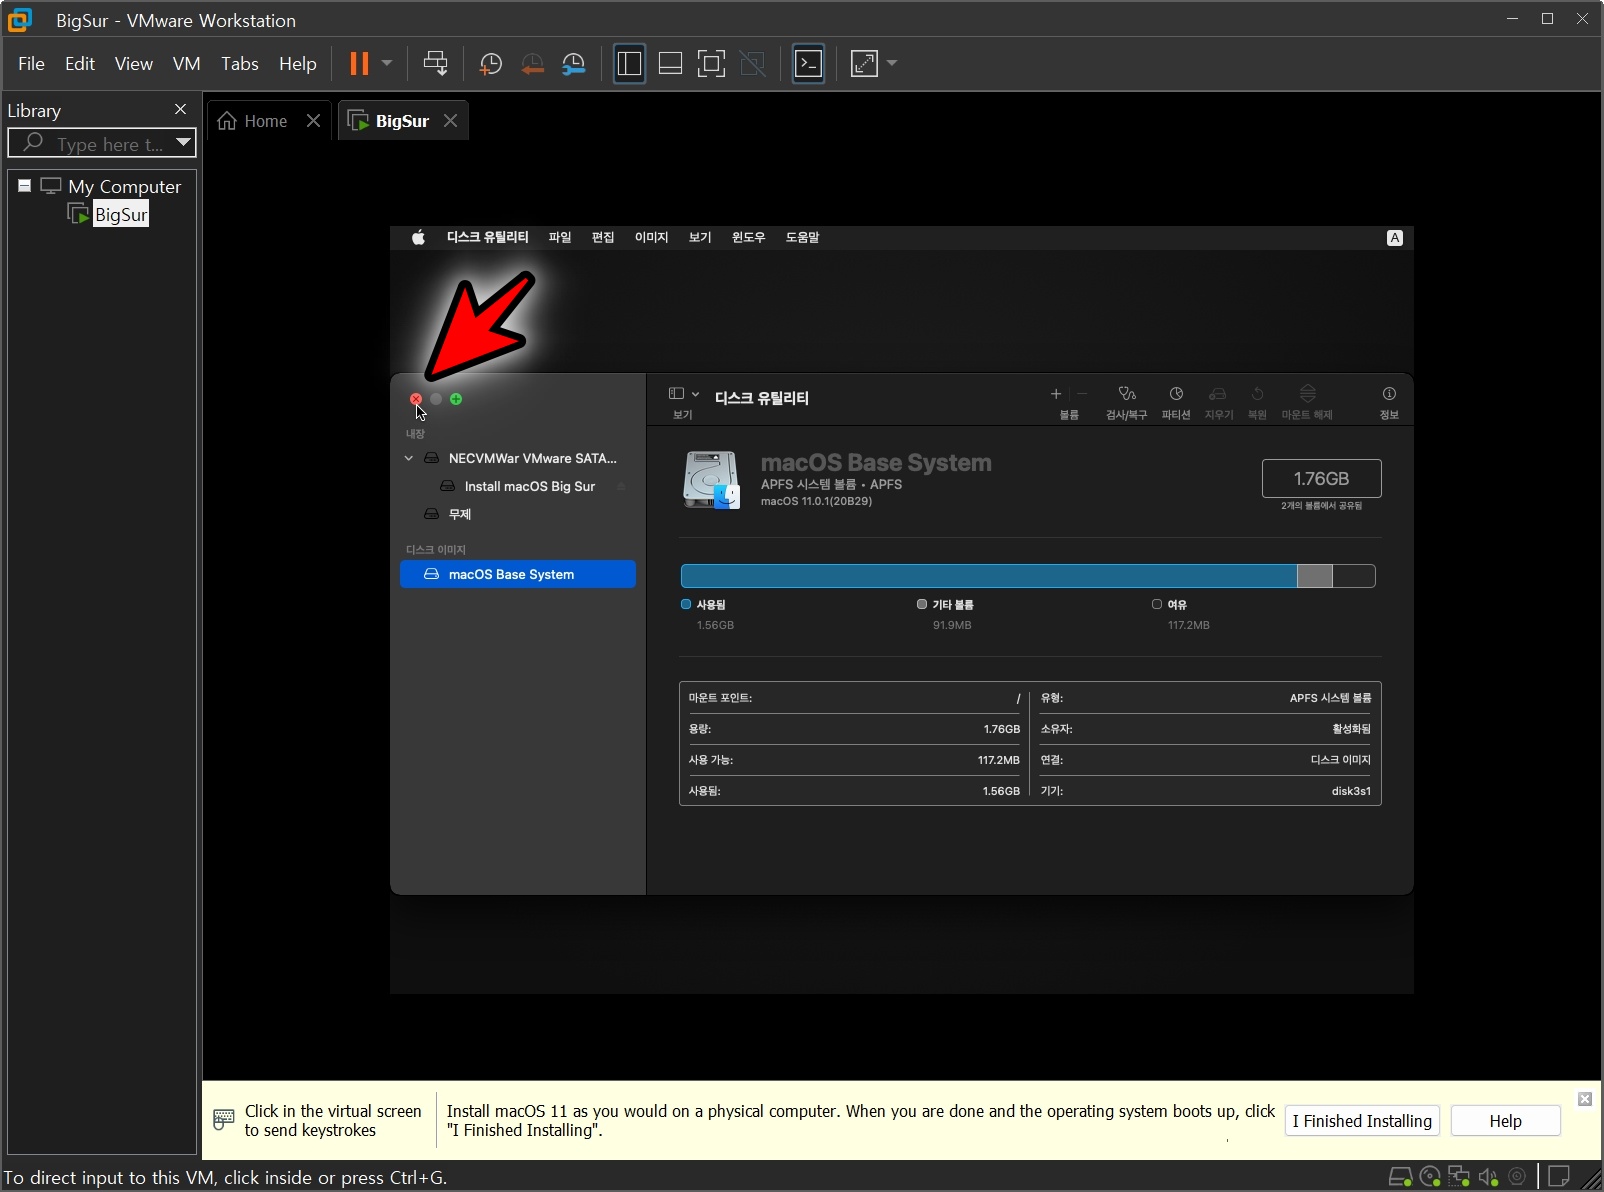Screen dimensions: 1604x1192
Task: Select the Install macOS Big Sur volume
Action: 518,486
